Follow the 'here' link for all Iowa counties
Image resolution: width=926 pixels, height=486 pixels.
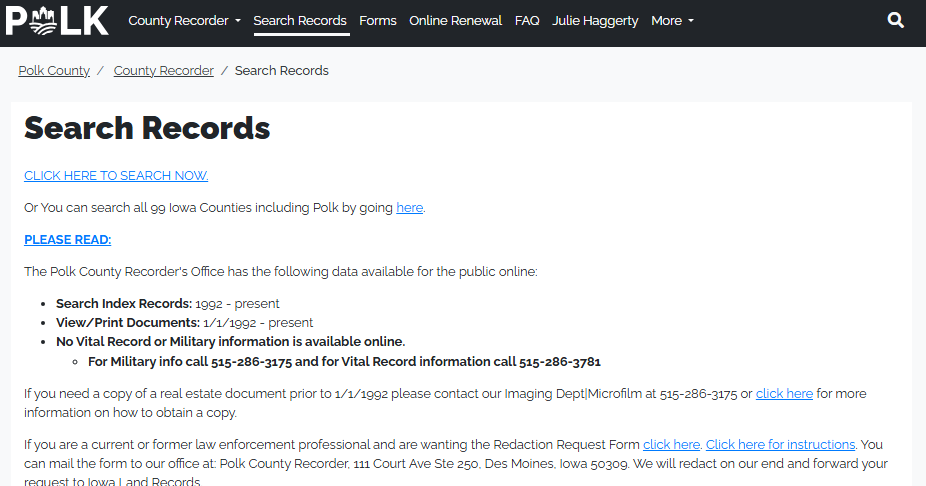(x=409, y=208)
